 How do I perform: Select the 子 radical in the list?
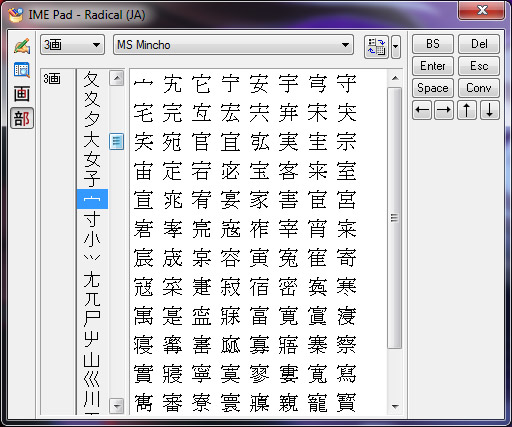92,179
